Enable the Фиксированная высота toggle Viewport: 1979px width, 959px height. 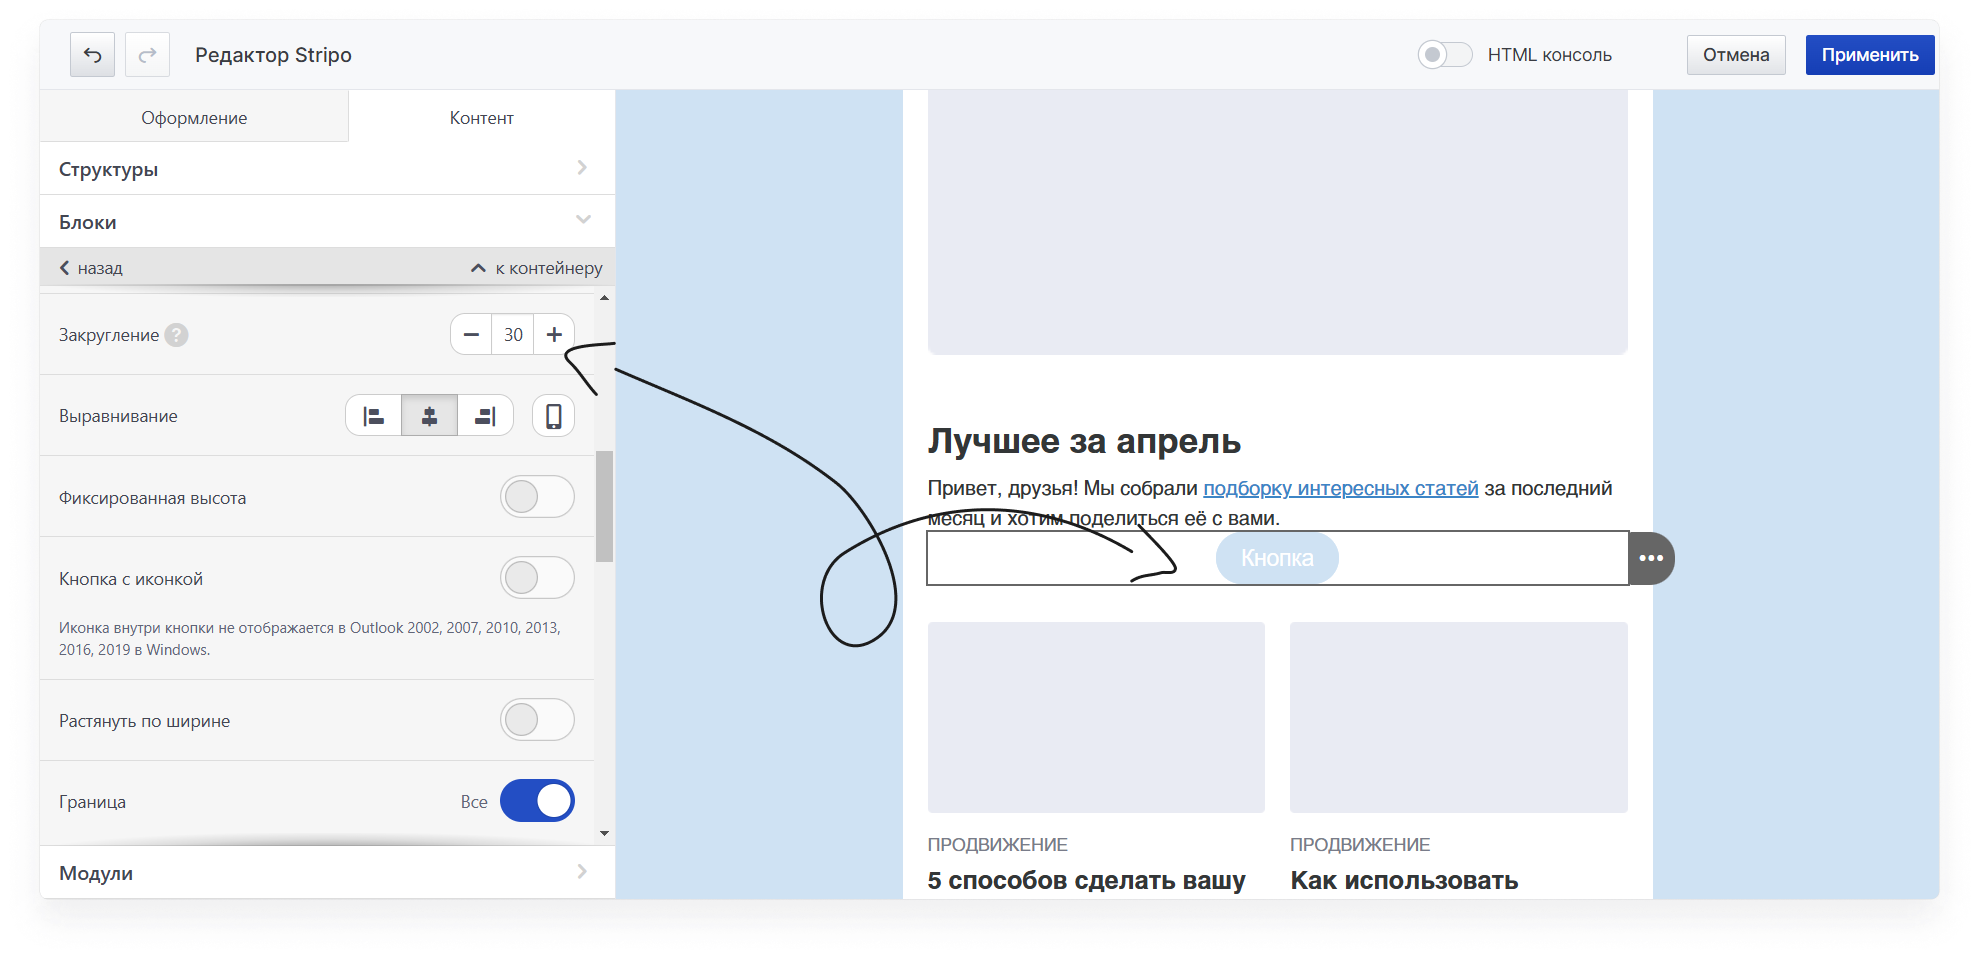(x=537, y=497)
